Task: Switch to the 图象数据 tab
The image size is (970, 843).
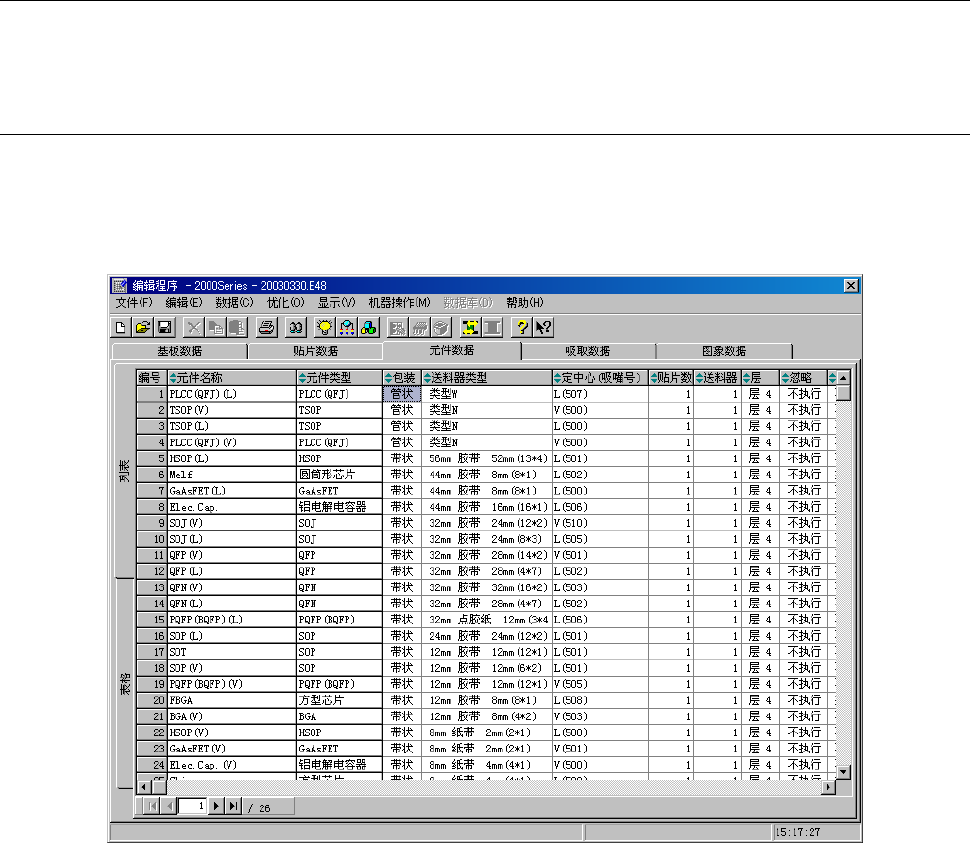Action: point(724,351)
